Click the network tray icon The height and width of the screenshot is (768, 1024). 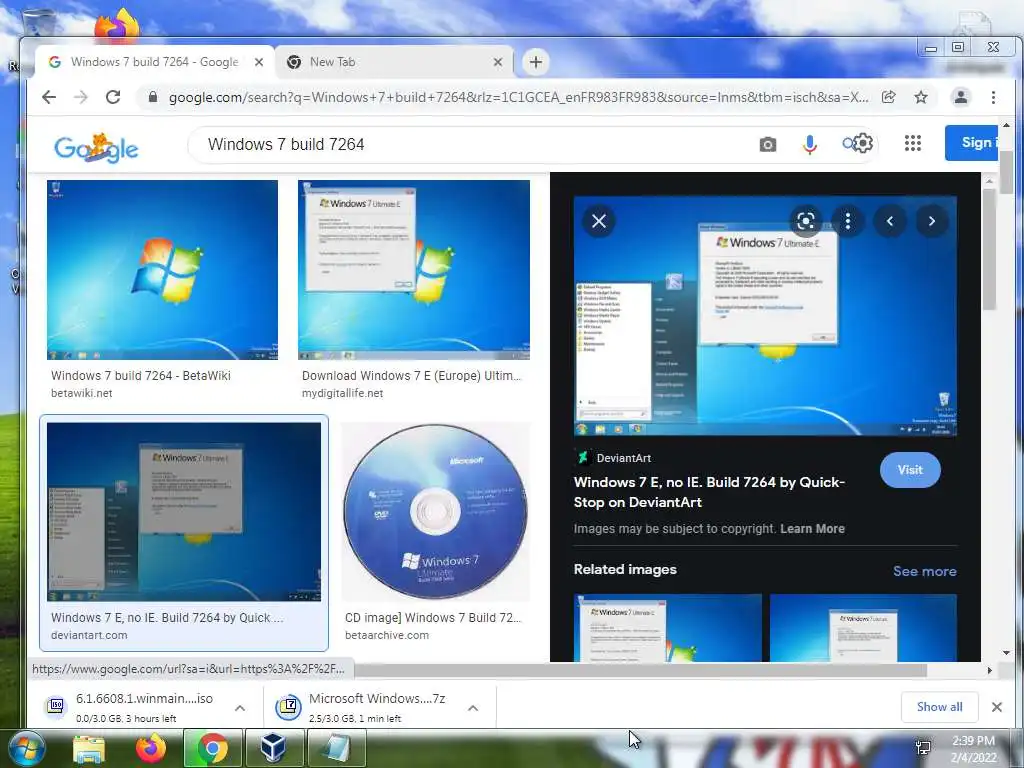click(923, 747)
